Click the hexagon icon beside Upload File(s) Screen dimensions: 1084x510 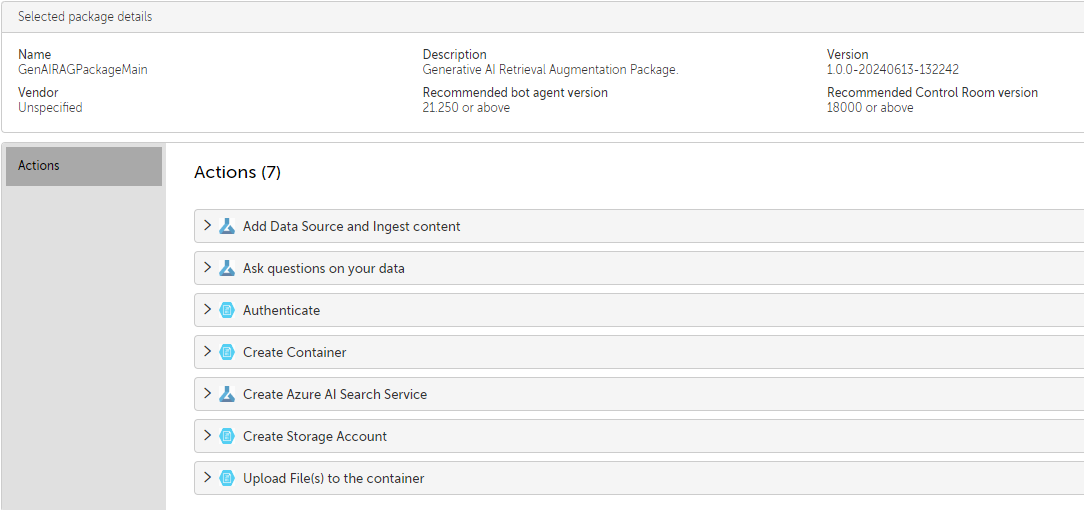(226, 478)
